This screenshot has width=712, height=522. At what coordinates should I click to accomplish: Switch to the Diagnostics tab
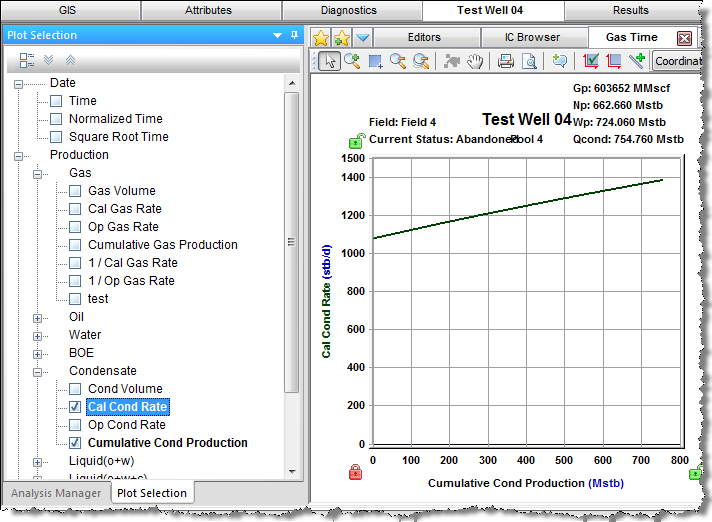point(349,10)
